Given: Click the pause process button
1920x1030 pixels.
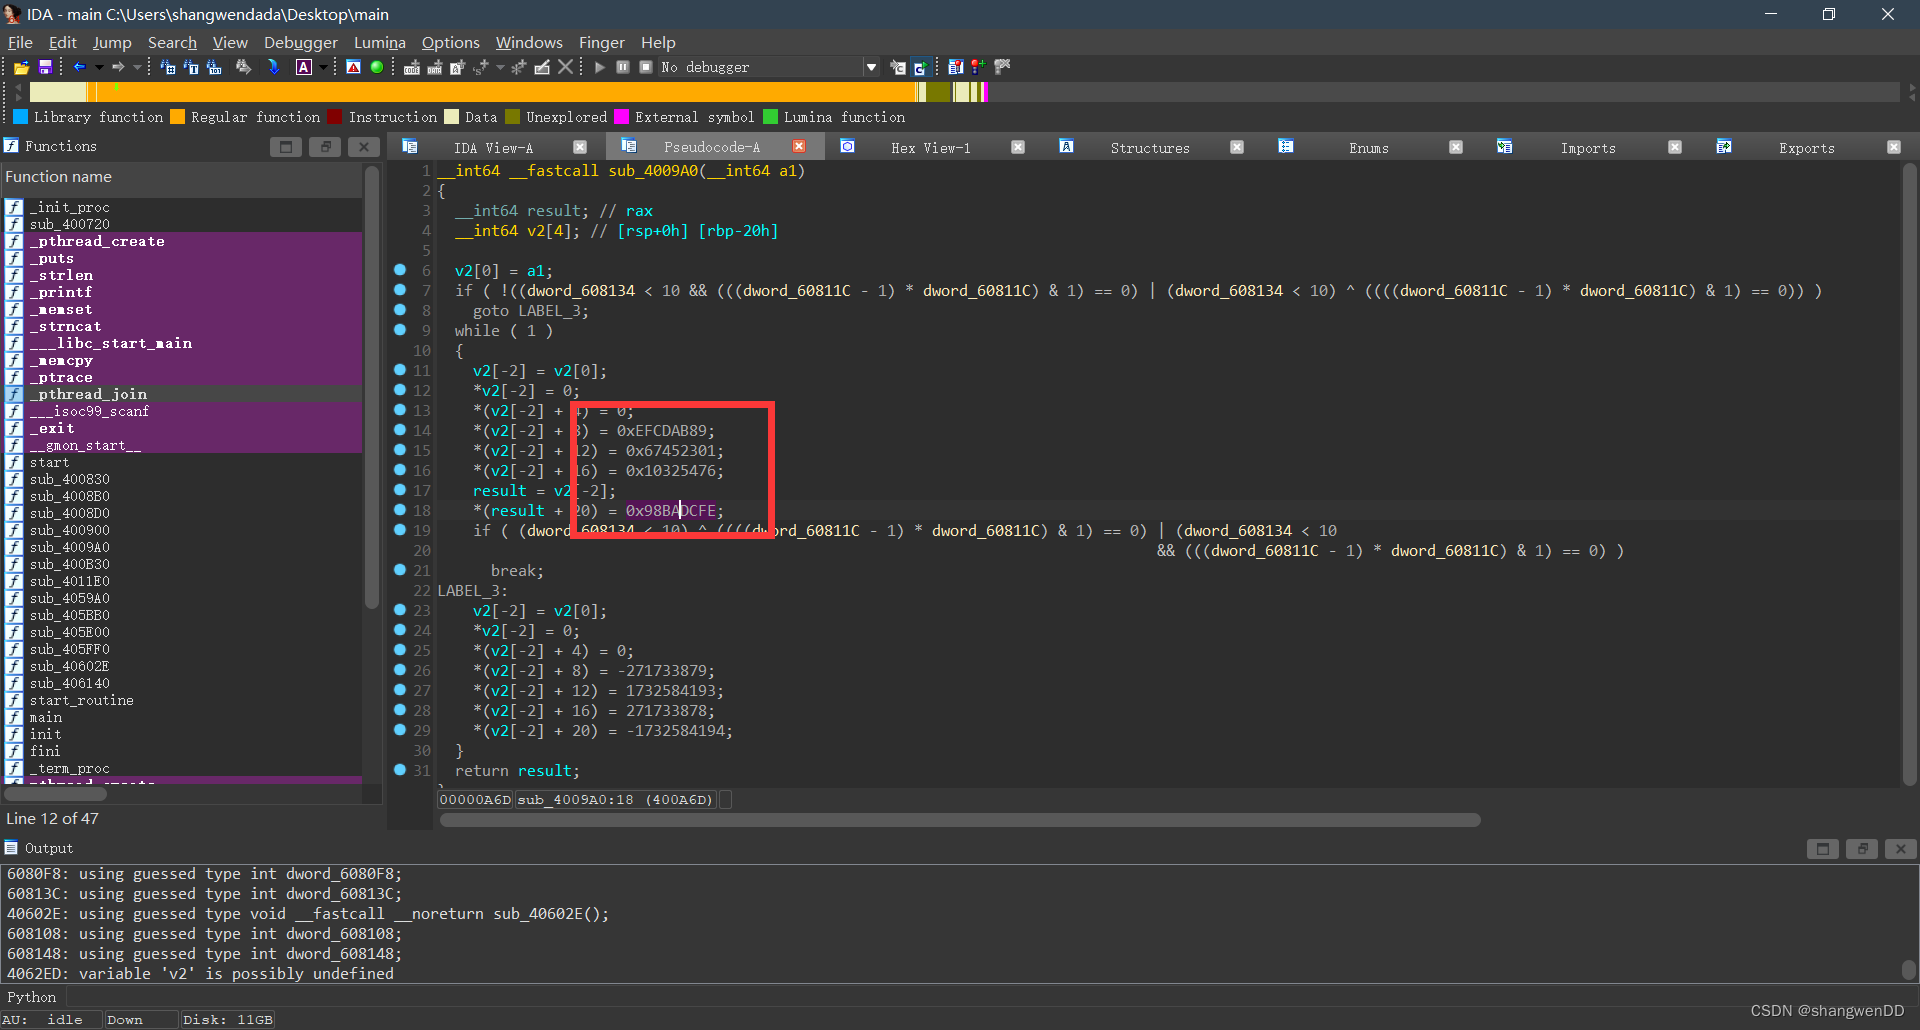Looking at the screenshot, I should pos(623,67).
